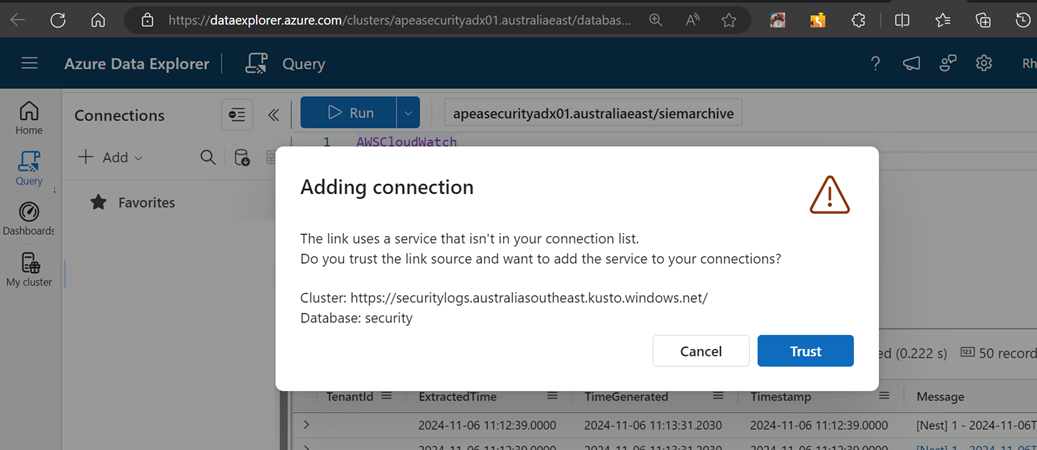The height and width of the screenshot is (450, 1037).
Task: Open the Help question mark
Action: 875,64
